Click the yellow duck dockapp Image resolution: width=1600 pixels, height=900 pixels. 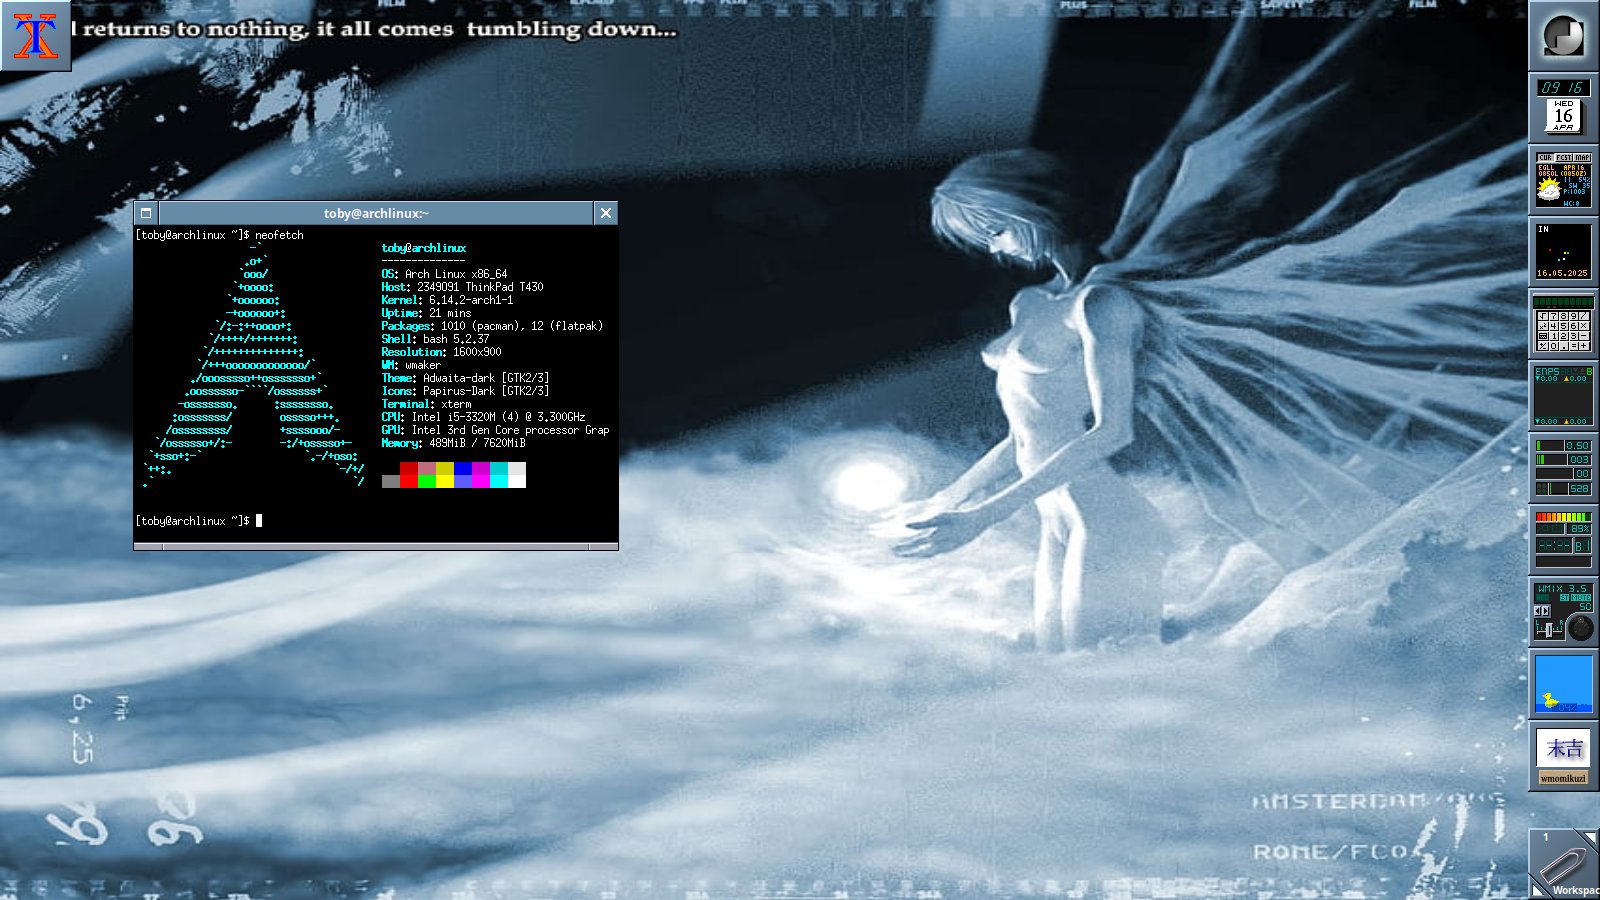click(1563, 683)
